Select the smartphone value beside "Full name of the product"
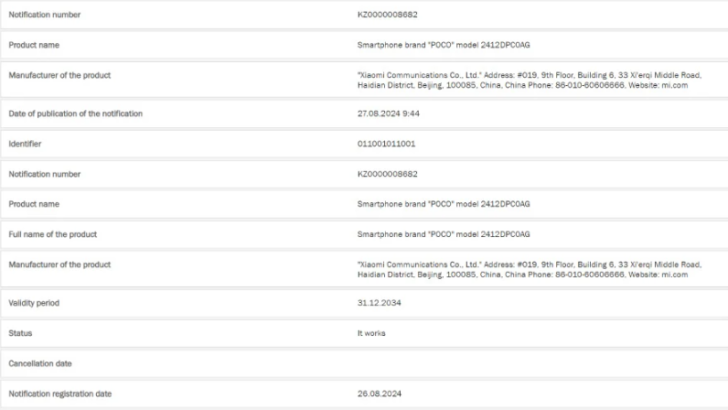 [443, 234]
